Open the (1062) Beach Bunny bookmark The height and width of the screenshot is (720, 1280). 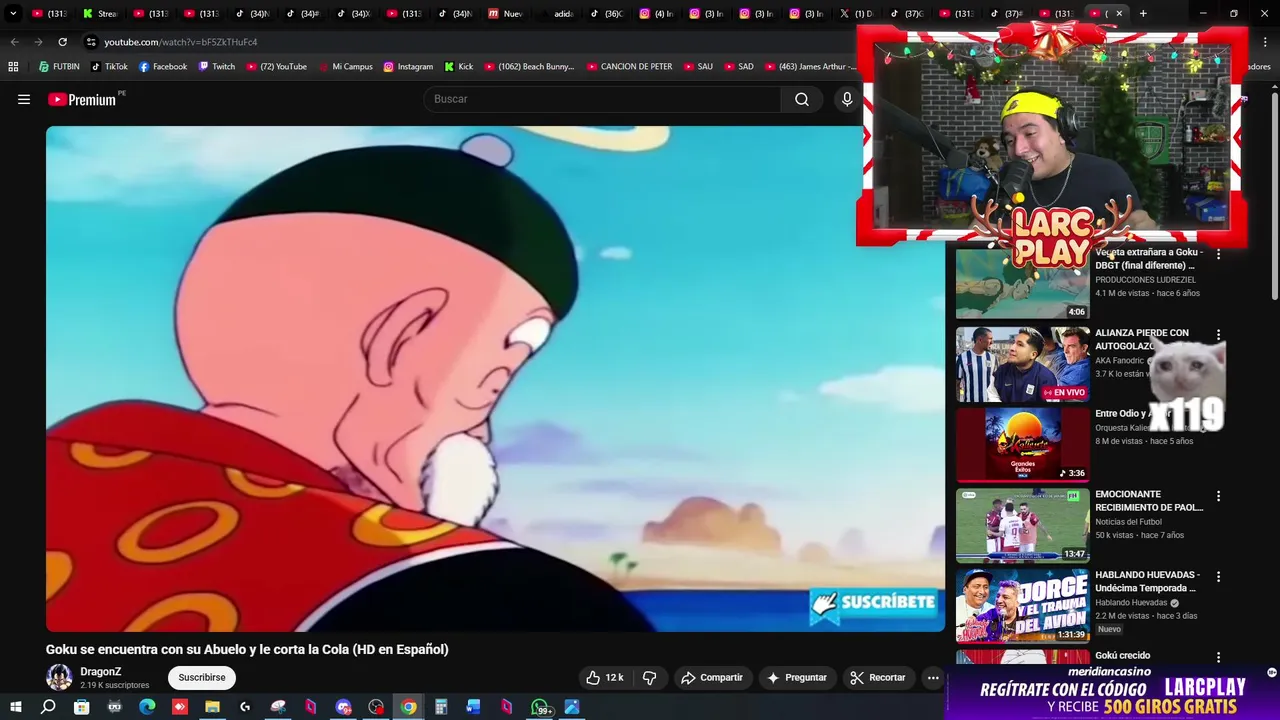click(529, 67)
